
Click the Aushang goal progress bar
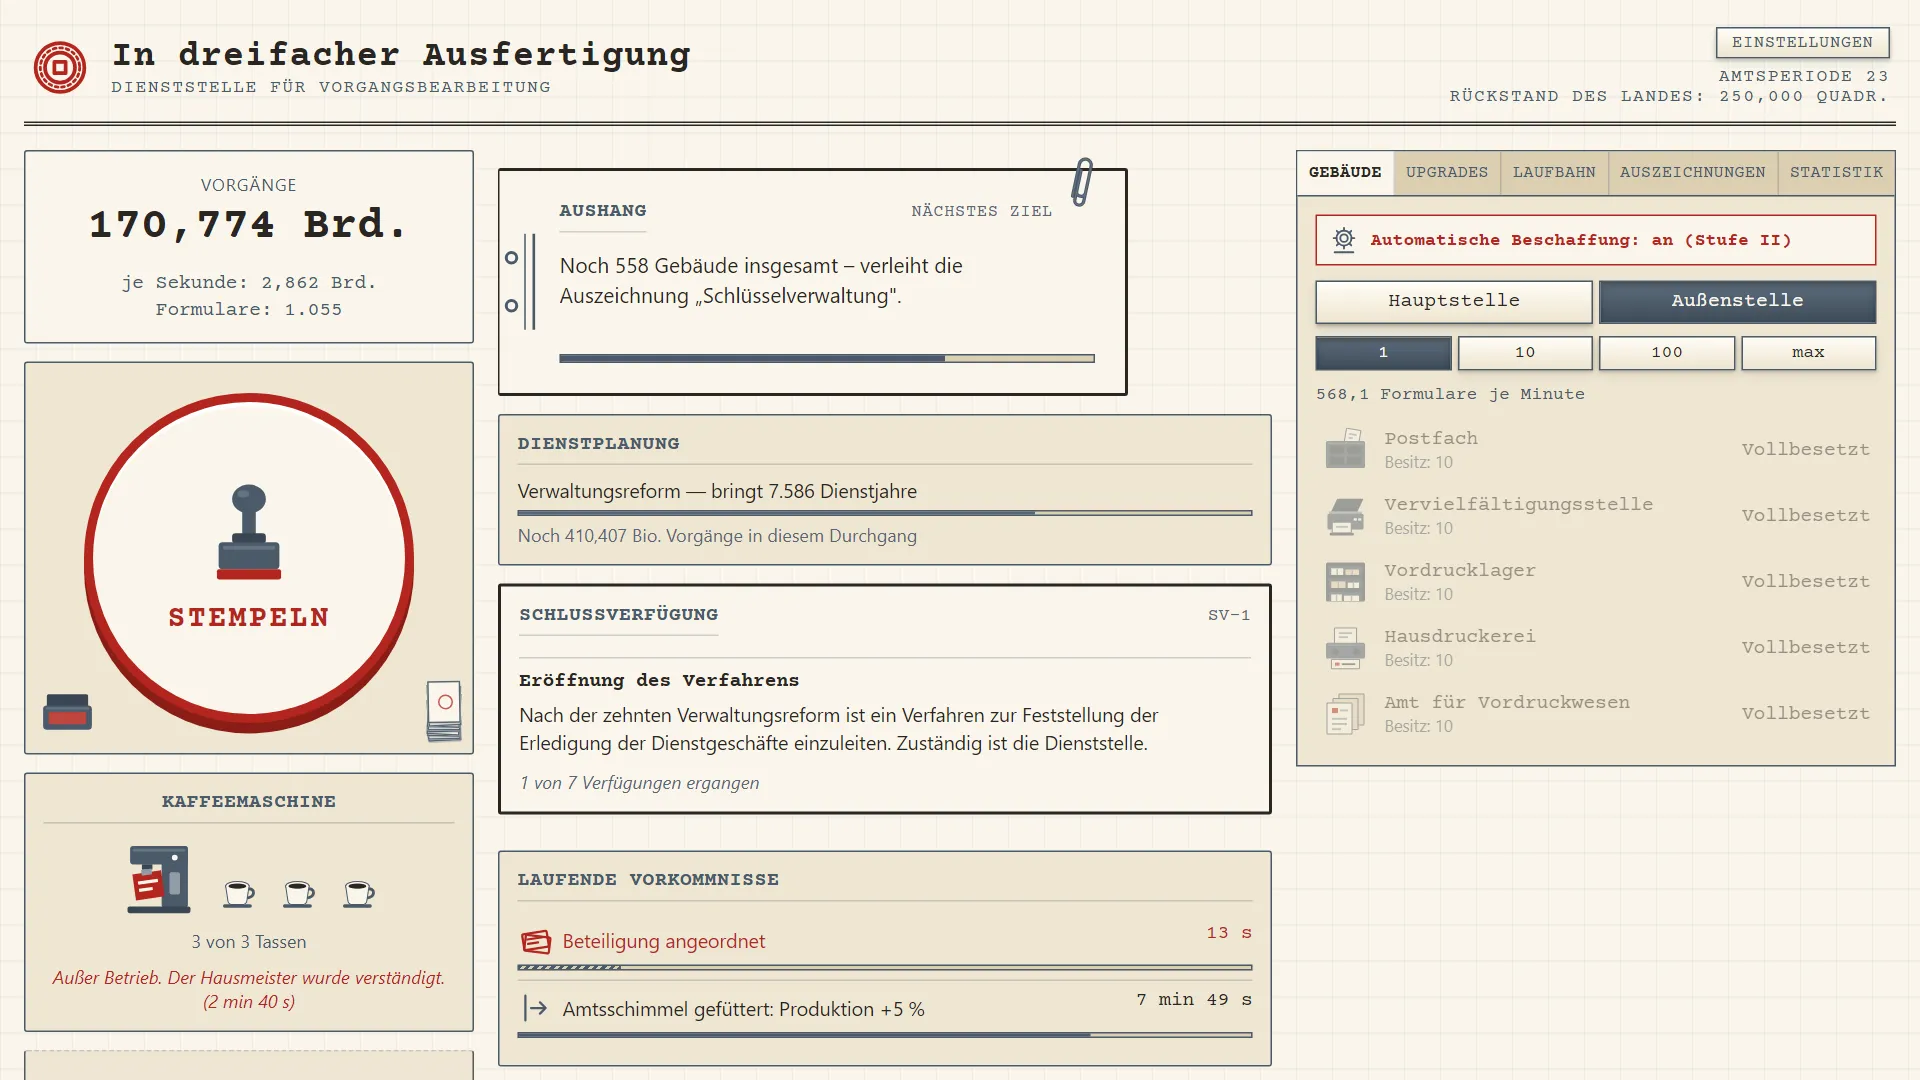826,358
